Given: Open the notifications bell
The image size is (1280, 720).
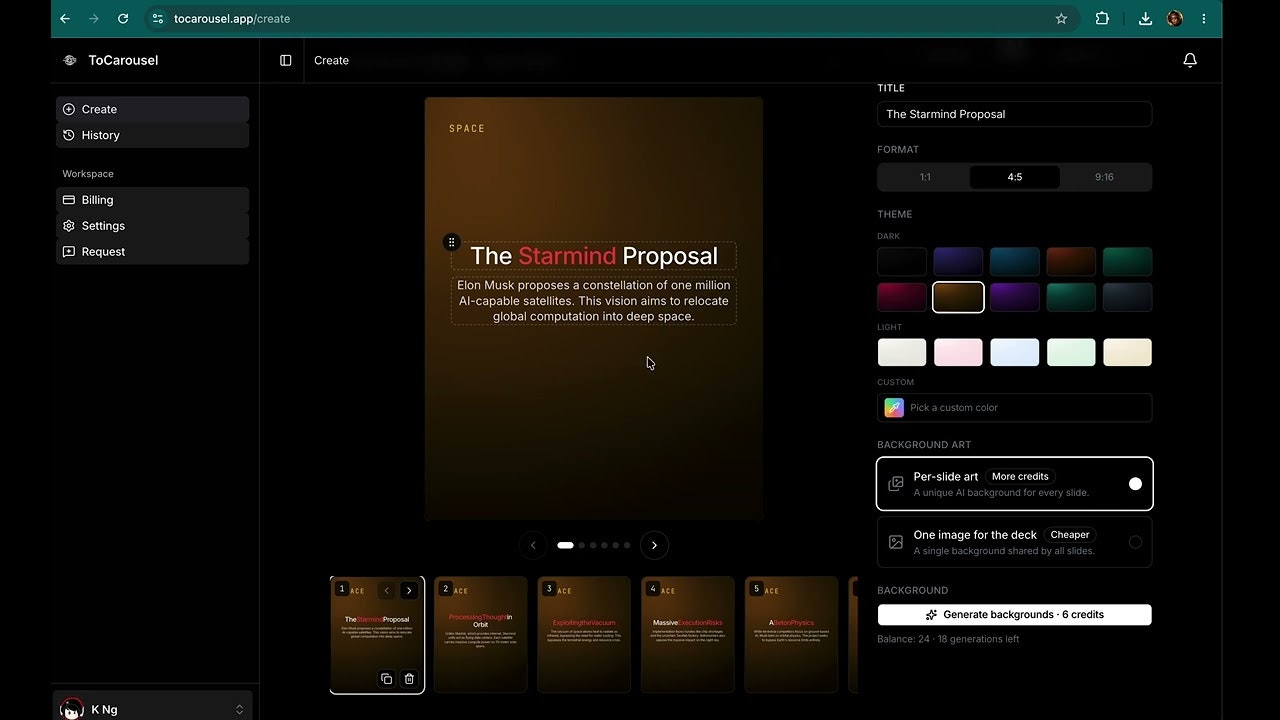Looking at the screenshot, I should click(x=1190, y=60).
